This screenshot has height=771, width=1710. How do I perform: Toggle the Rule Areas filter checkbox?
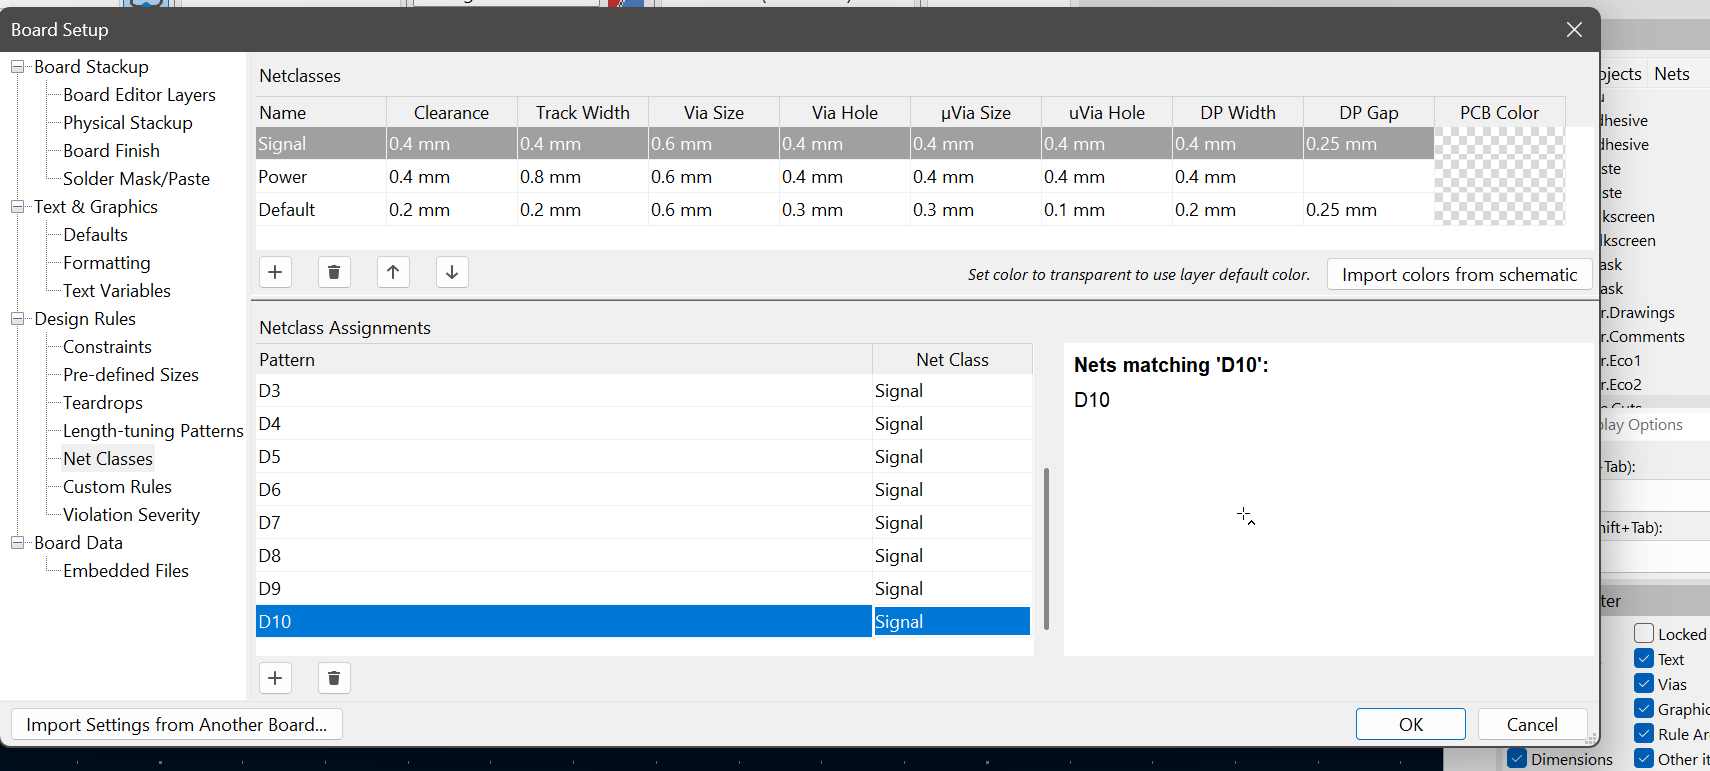1644,733
